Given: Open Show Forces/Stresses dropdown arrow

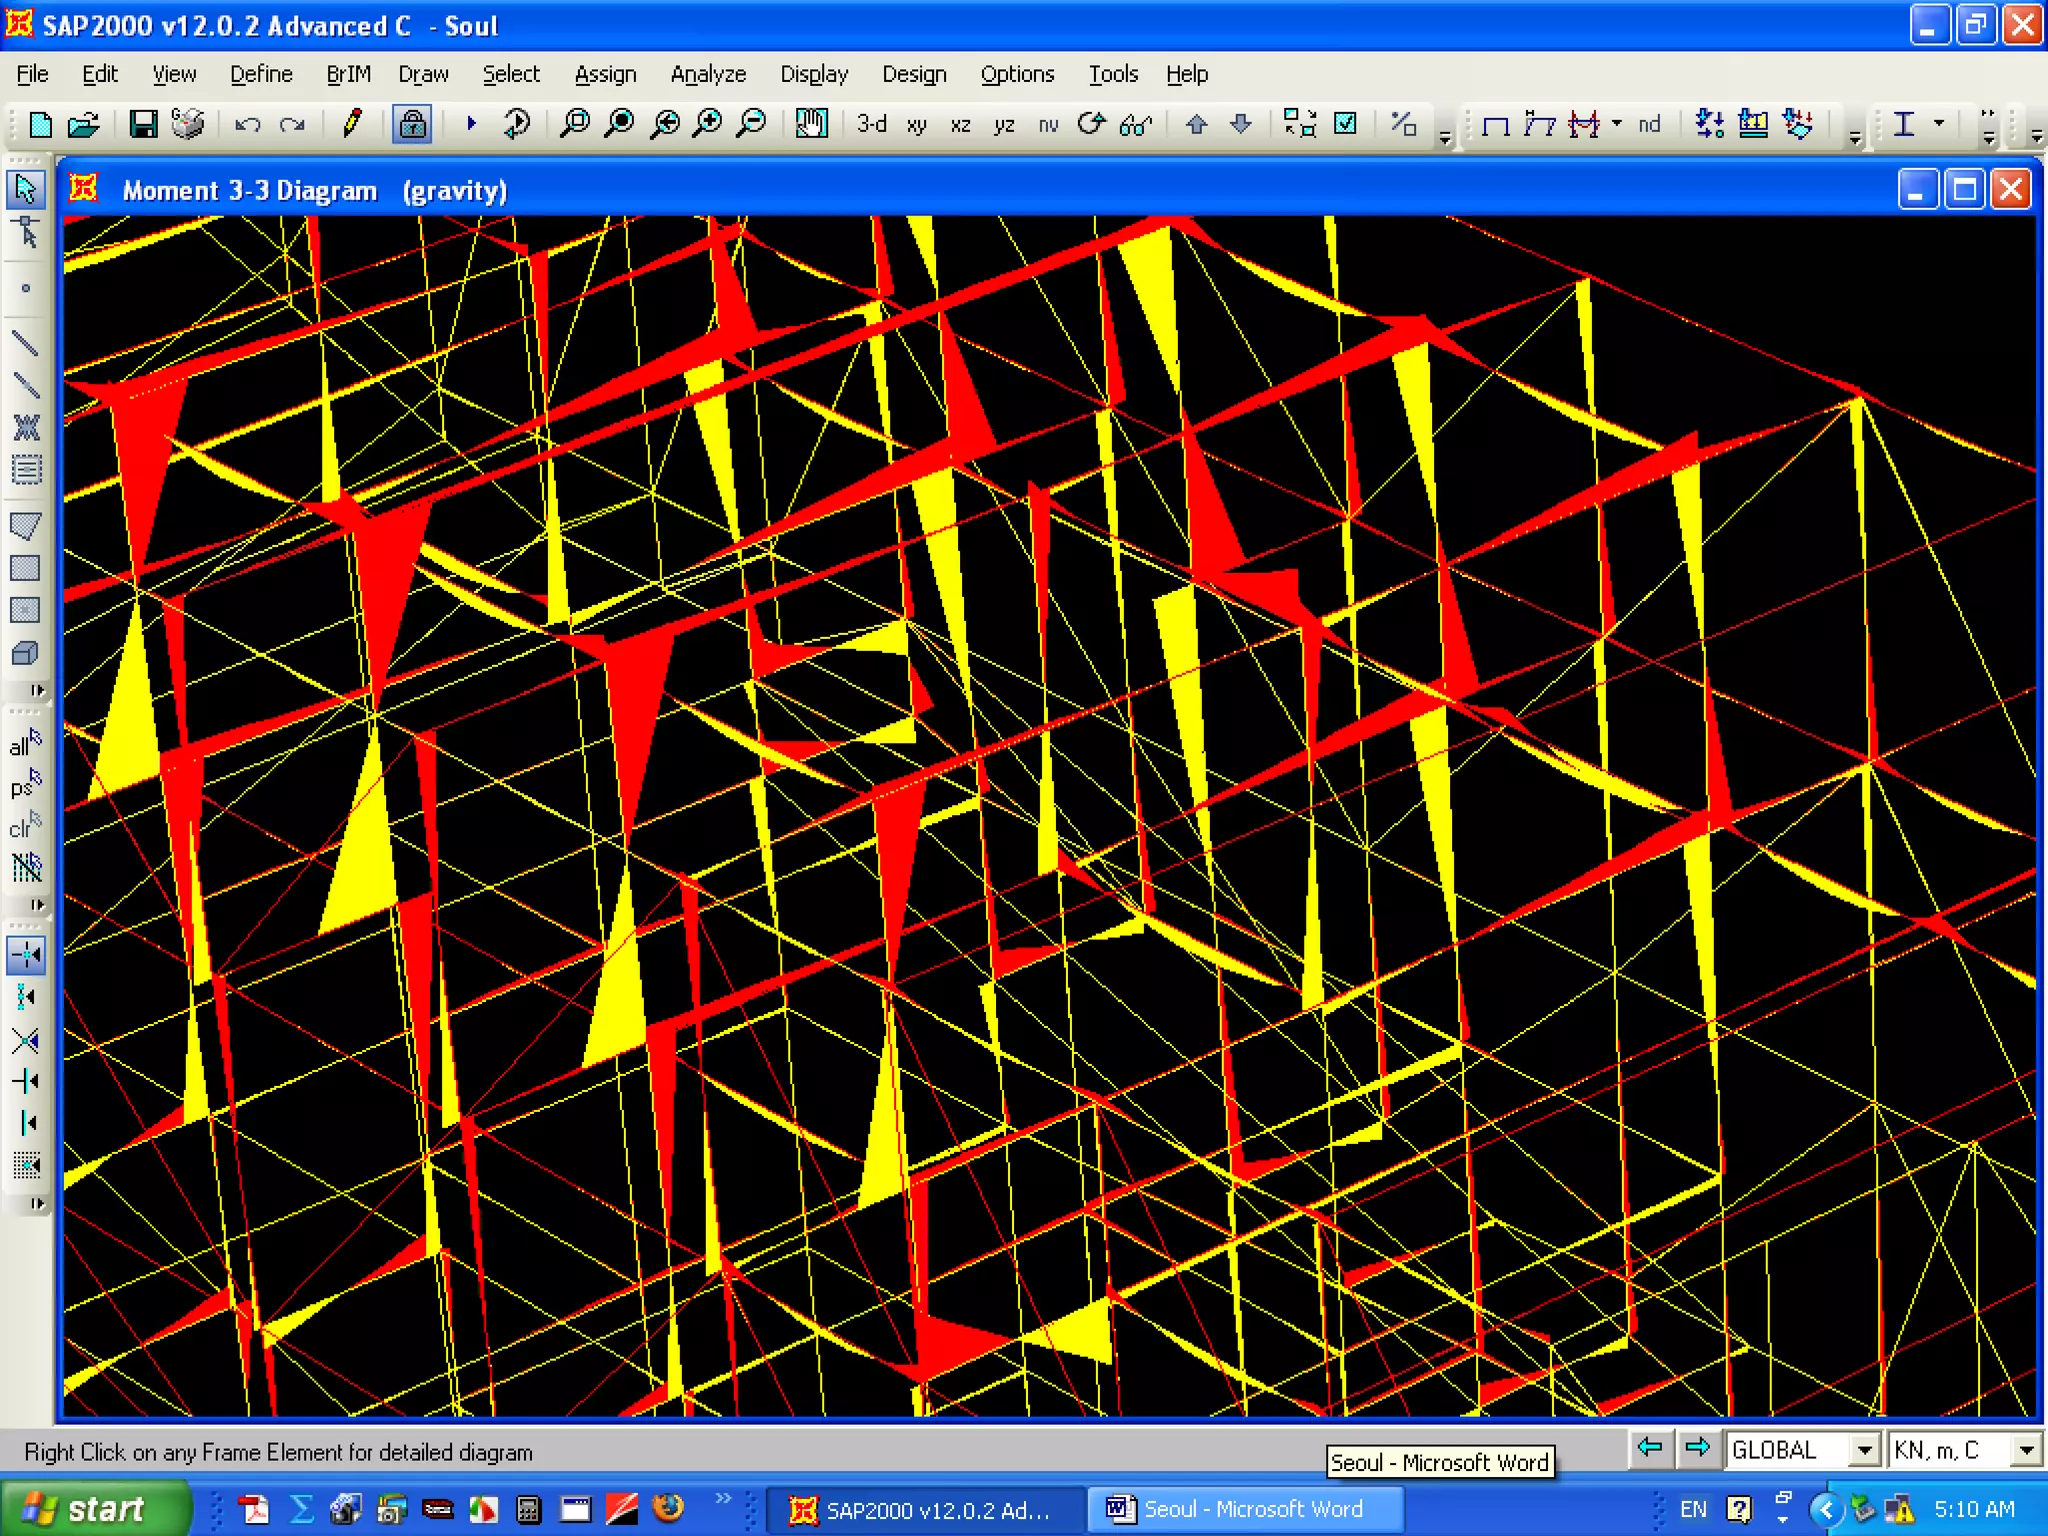Looking at the screenshot, I should 1617,124.
